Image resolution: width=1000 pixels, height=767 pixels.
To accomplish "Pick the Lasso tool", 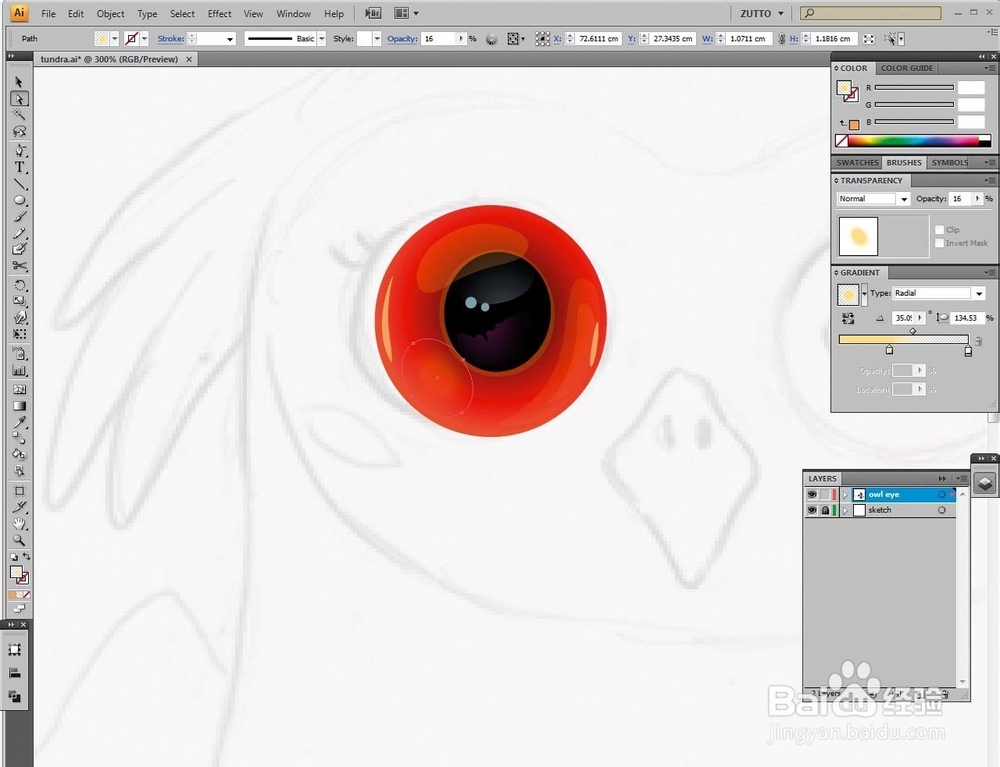I will tap(19, 131).
